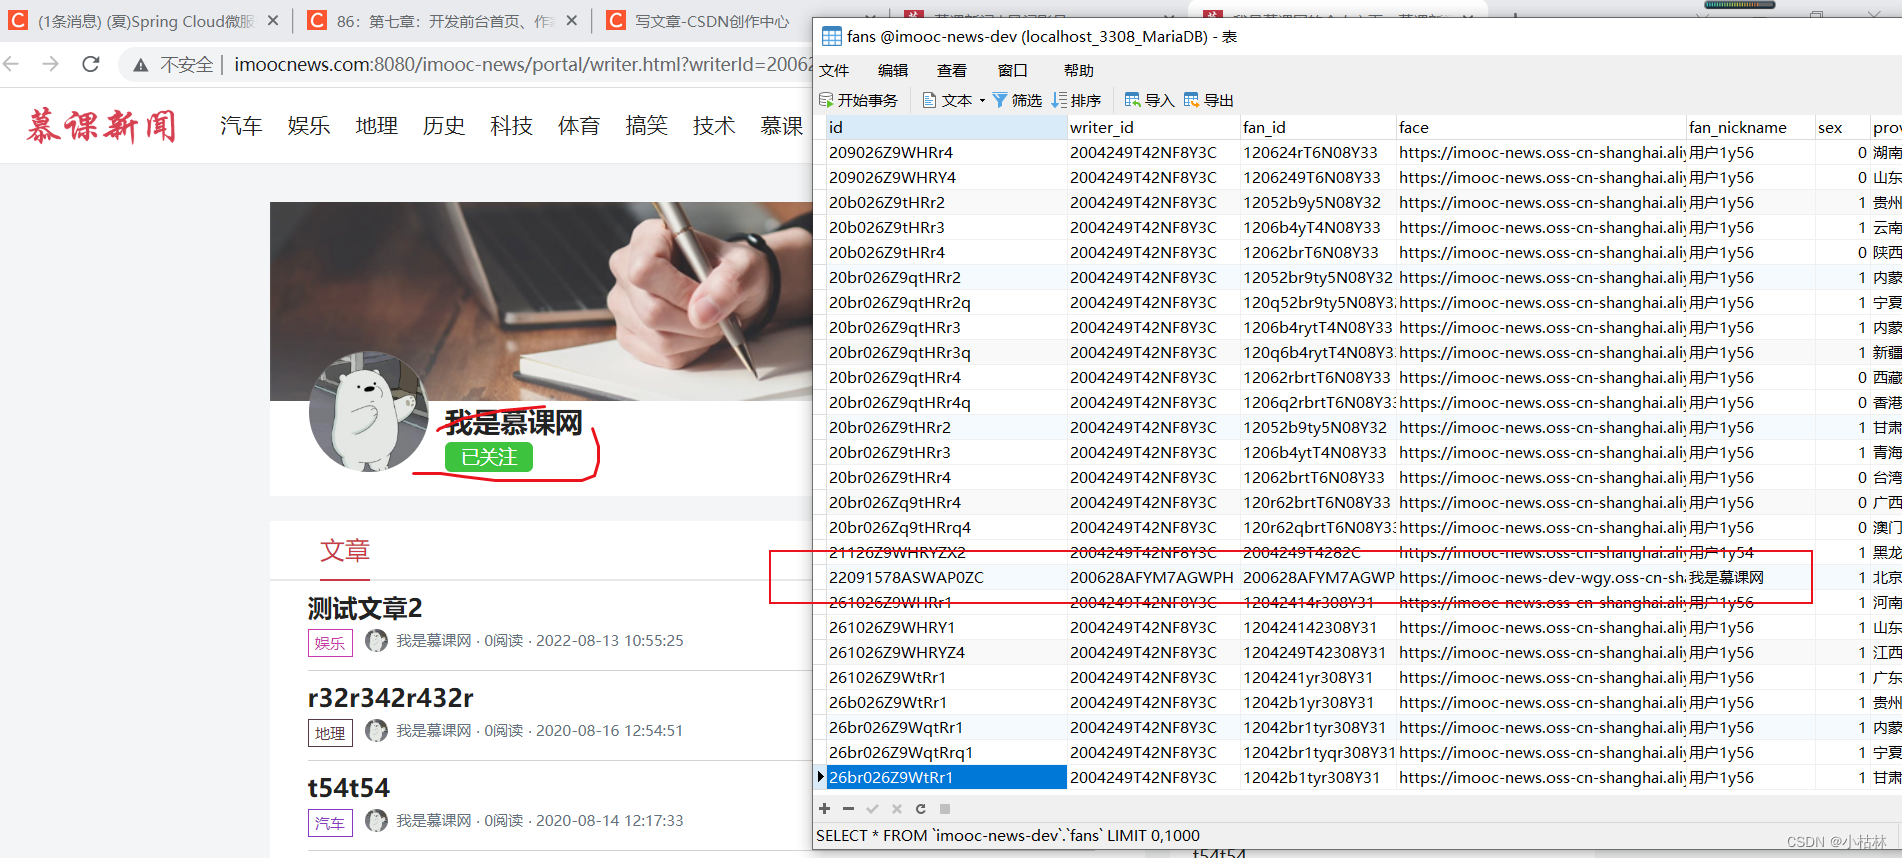The width and height of the screenshot is (1902, 858).
Task: Click the 导出 export icon
Action: click(1191, 100)
